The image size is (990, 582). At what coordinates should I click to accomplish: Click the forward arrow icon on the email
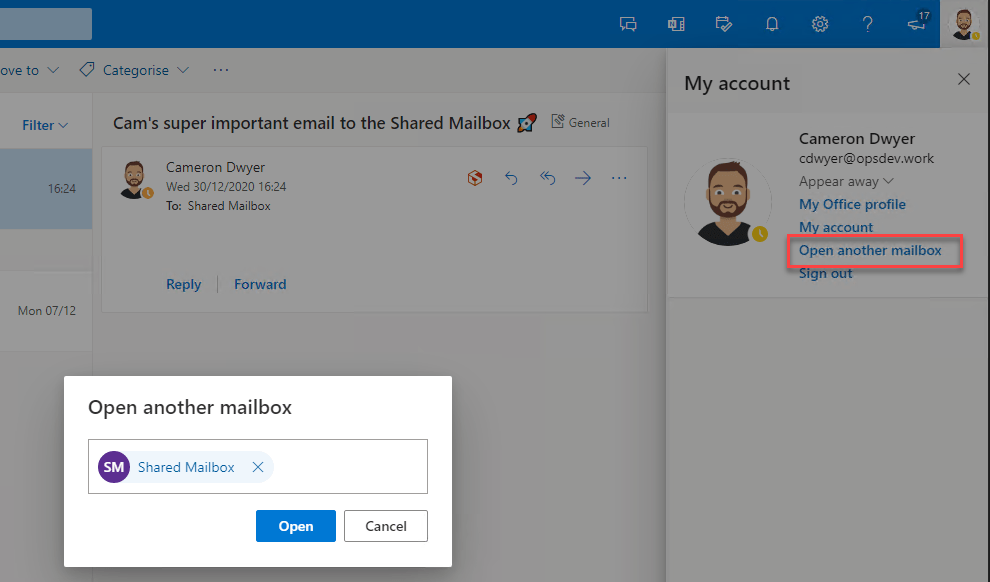click(583, 178)
